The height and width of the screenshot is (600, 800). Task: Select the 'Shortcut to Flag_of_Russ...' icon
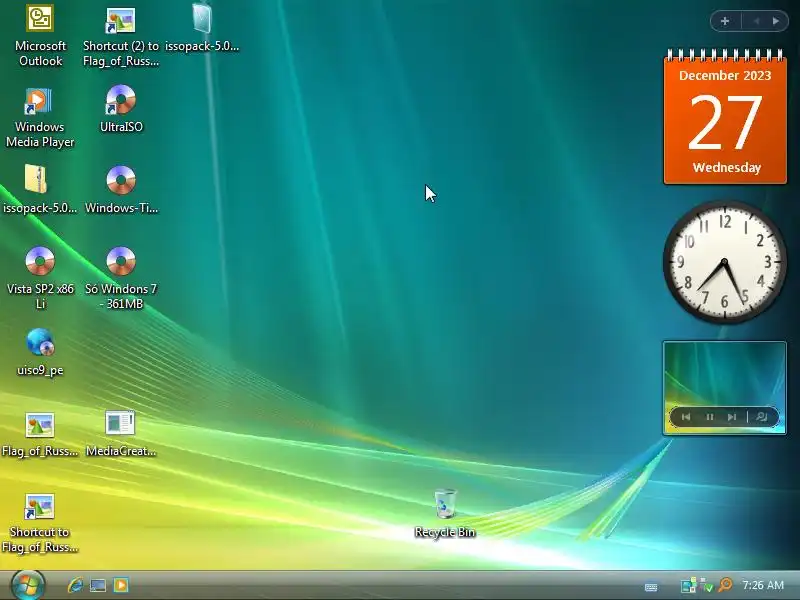(40, 523)
